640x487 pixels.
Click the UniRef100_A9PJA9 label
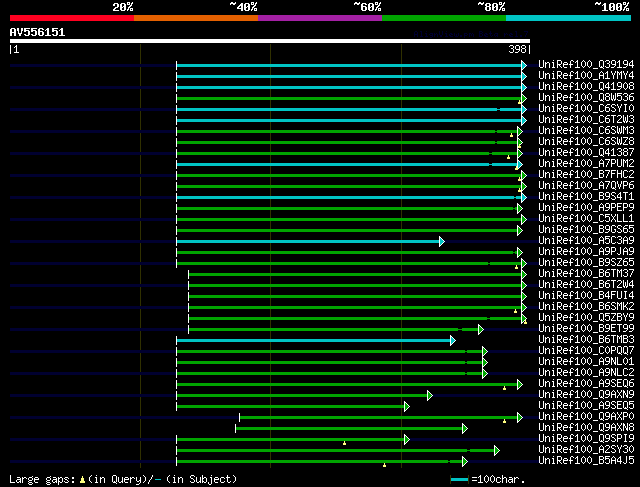pos(586,252)
